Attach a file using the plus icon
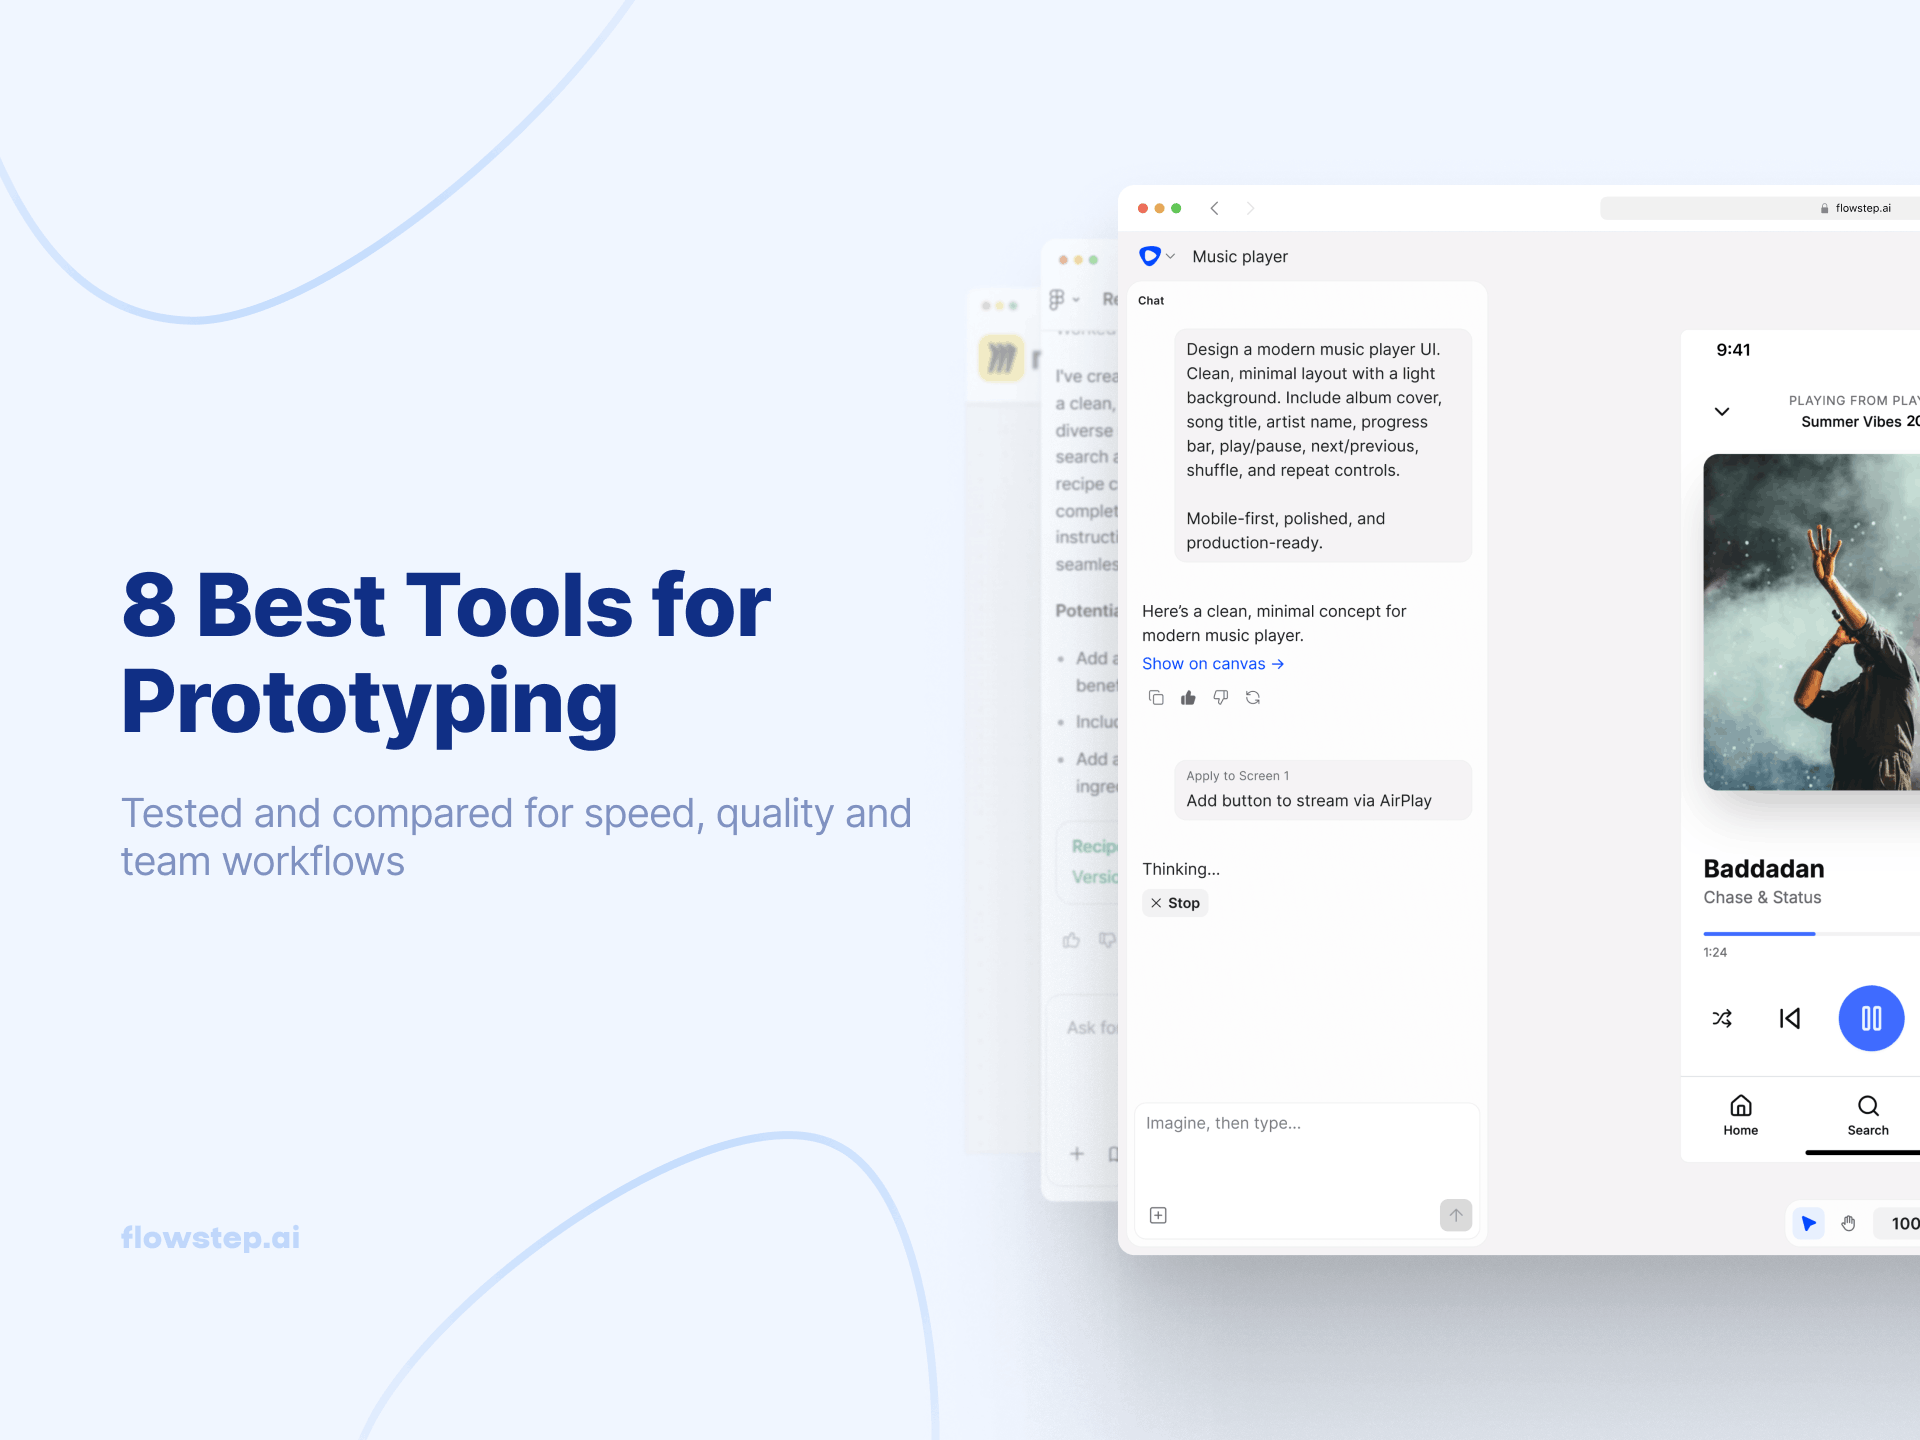The image size is (1920, 1440). point(1159,1215)
